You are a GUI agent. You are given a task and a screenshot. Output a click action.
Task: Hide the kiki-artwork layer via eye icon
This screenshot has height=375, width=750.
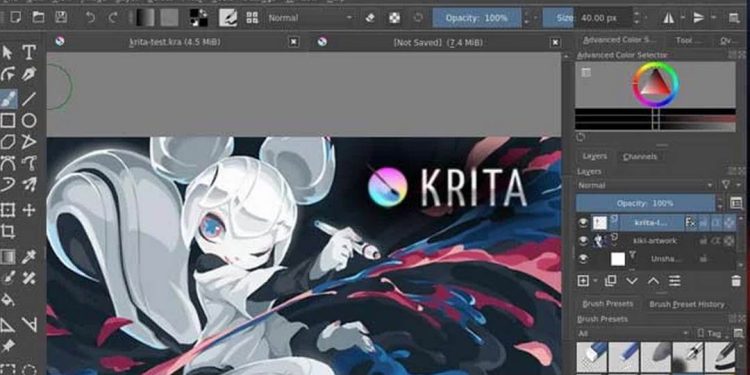(x=583, y=241)
